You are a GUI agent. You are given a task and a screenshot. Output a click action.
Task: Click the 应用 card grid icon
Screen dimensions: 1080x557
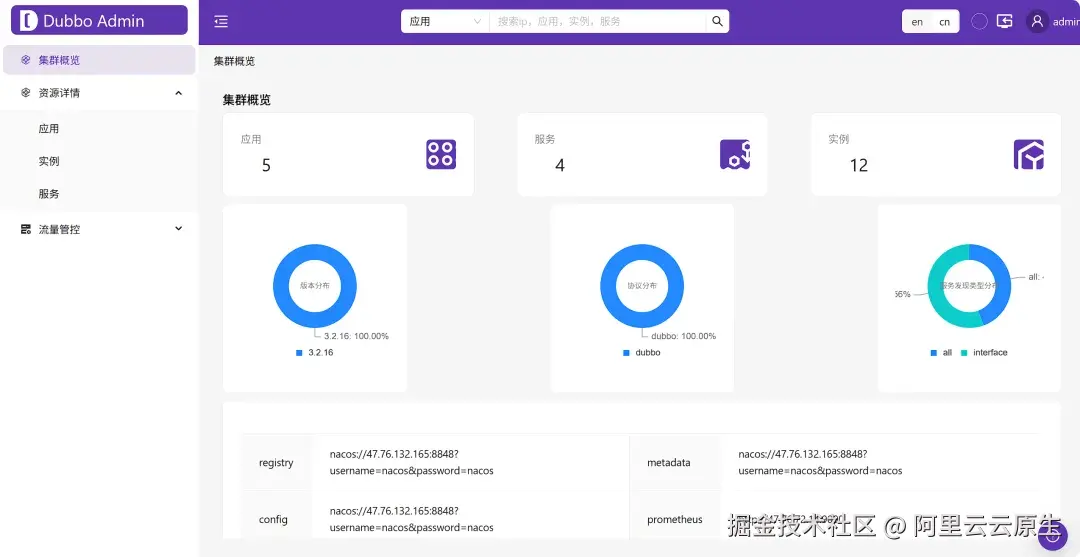(x=441, y=154)
